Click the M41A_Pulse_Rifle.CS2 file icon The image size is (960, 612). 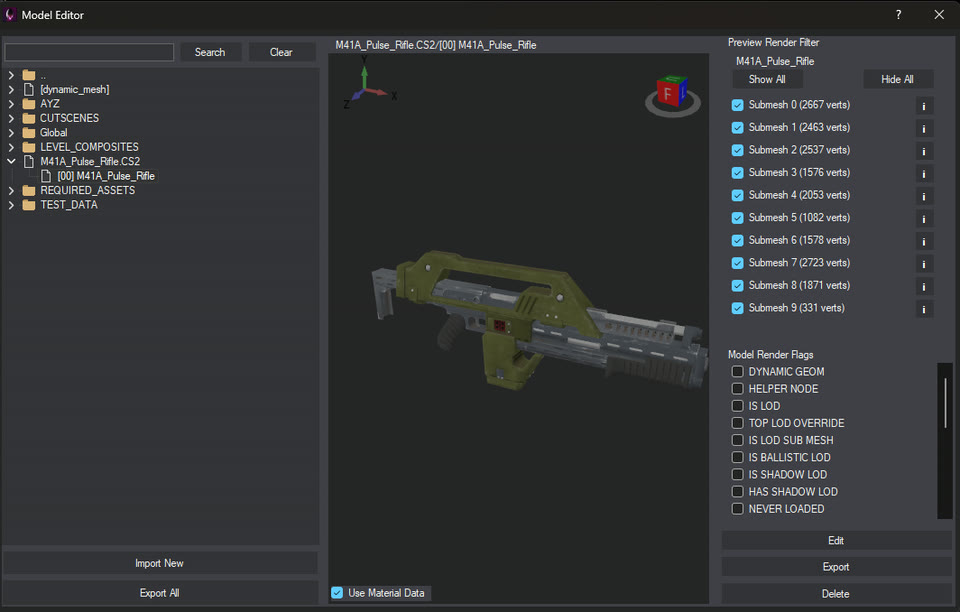click(x=29, y=162)
